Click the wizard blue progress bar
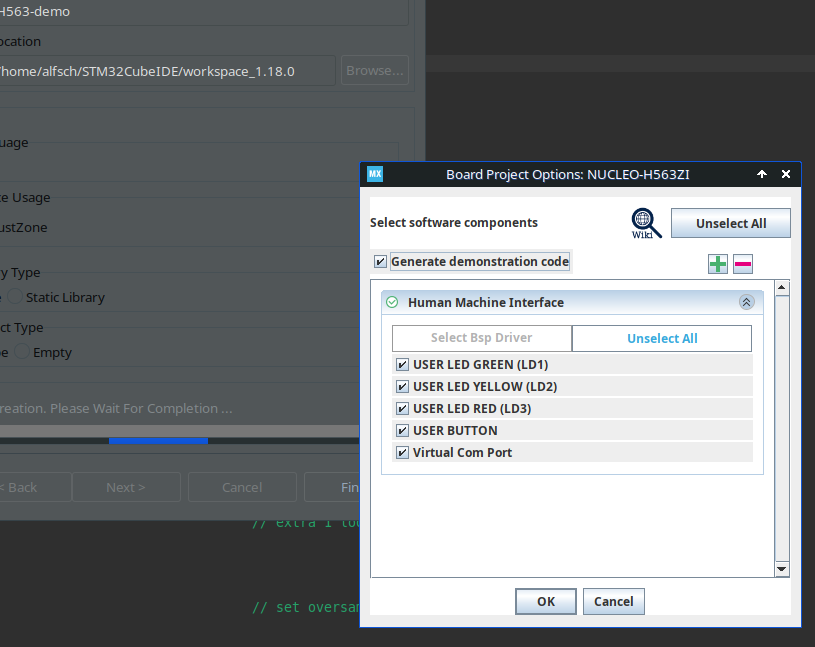Screen dimensions: 815x647 (x=159, y=441)
